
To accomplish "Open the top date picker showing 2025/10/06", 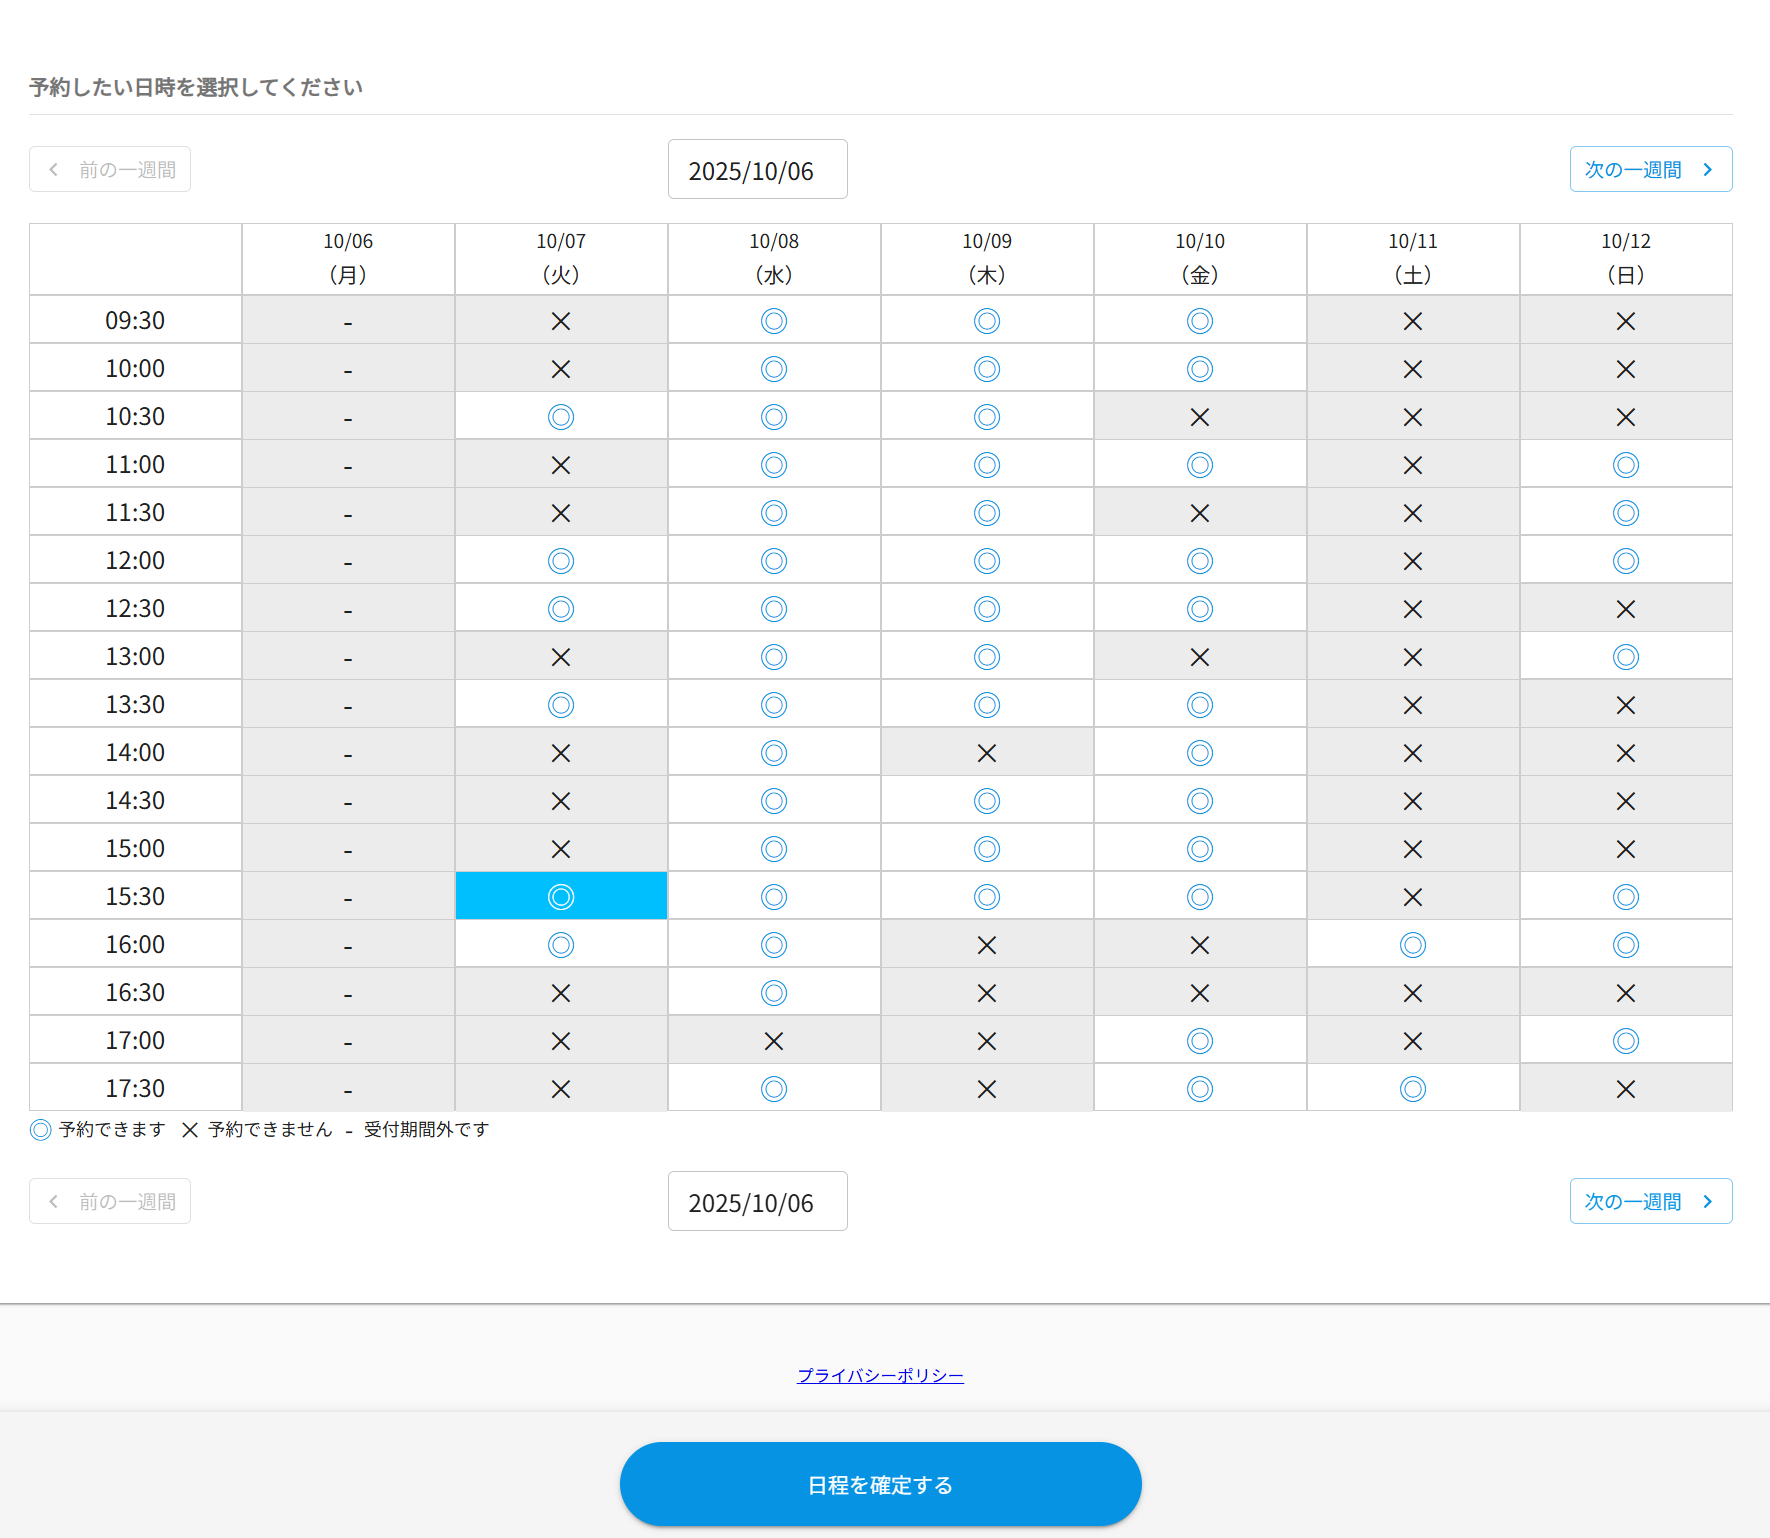I will [x=757, y=170].
